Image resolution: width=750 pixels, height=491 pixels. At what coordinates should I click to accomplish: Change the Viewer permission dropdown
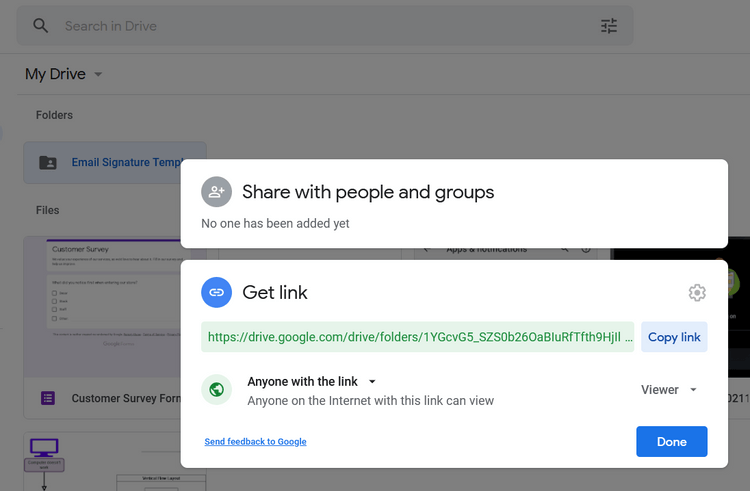(x=669, y=390)
